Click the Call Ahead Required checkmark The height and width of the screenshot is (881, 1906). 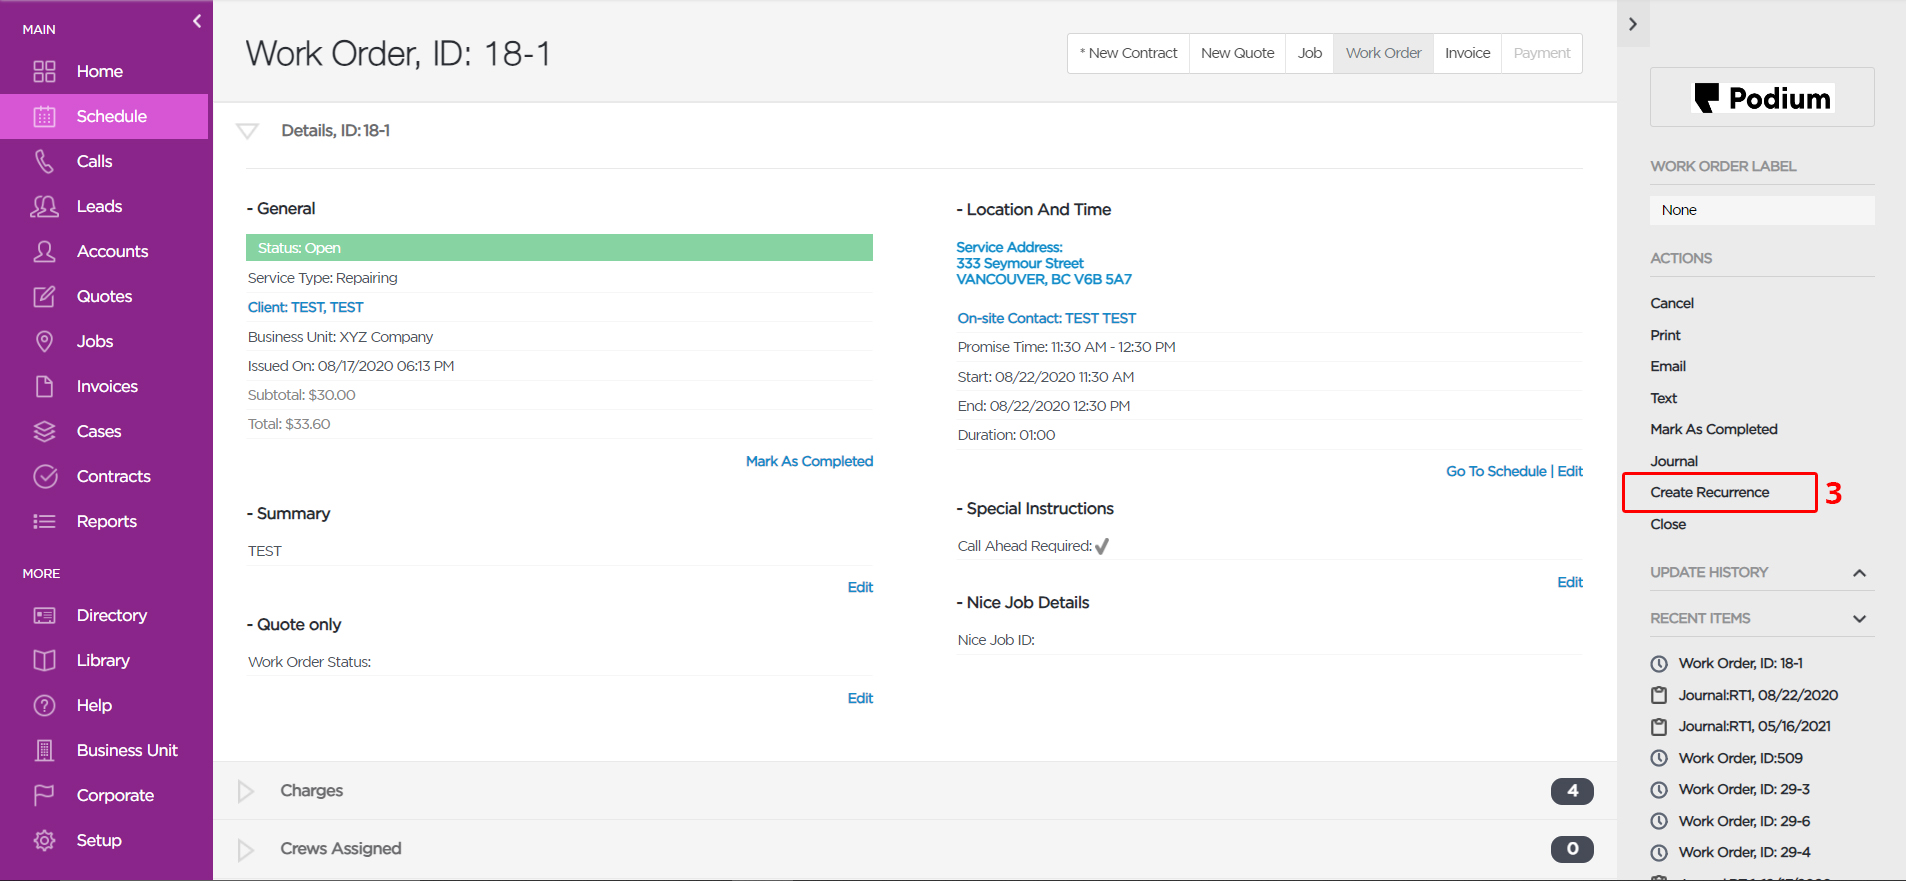pos(1102,546)
